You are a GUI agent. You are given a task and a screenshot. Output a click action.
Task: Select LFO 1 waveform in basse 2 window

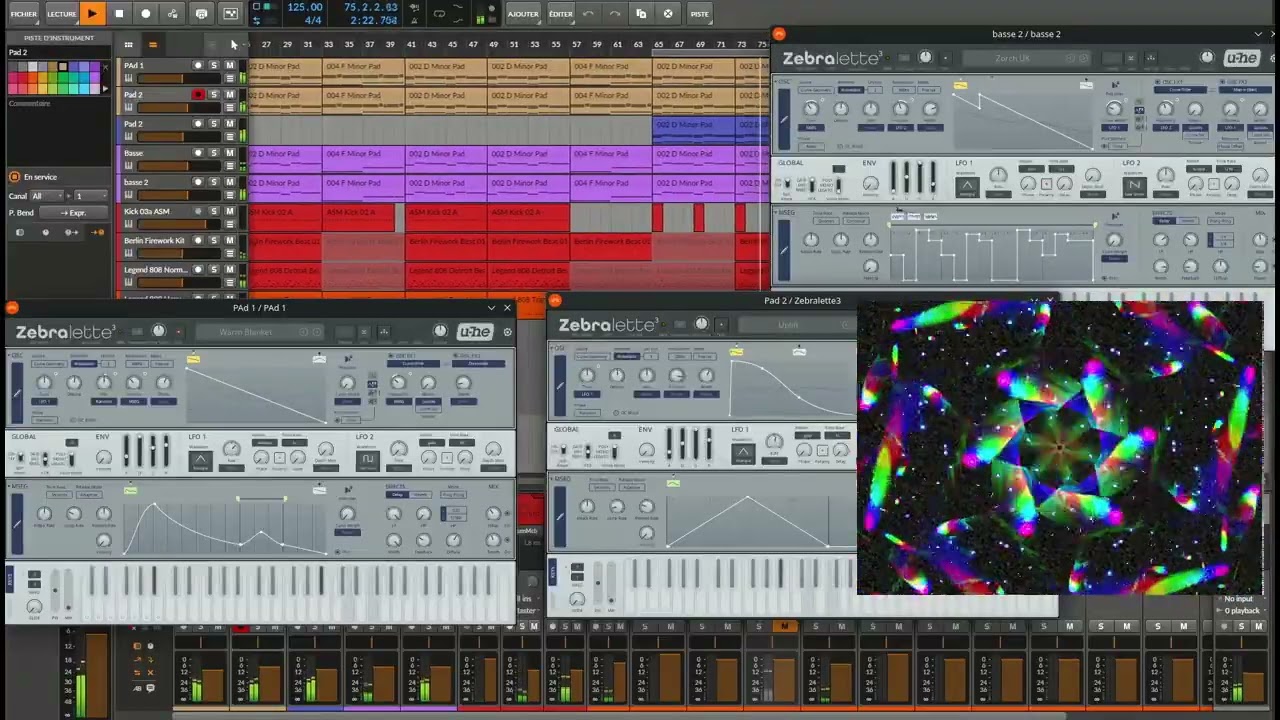966,186
